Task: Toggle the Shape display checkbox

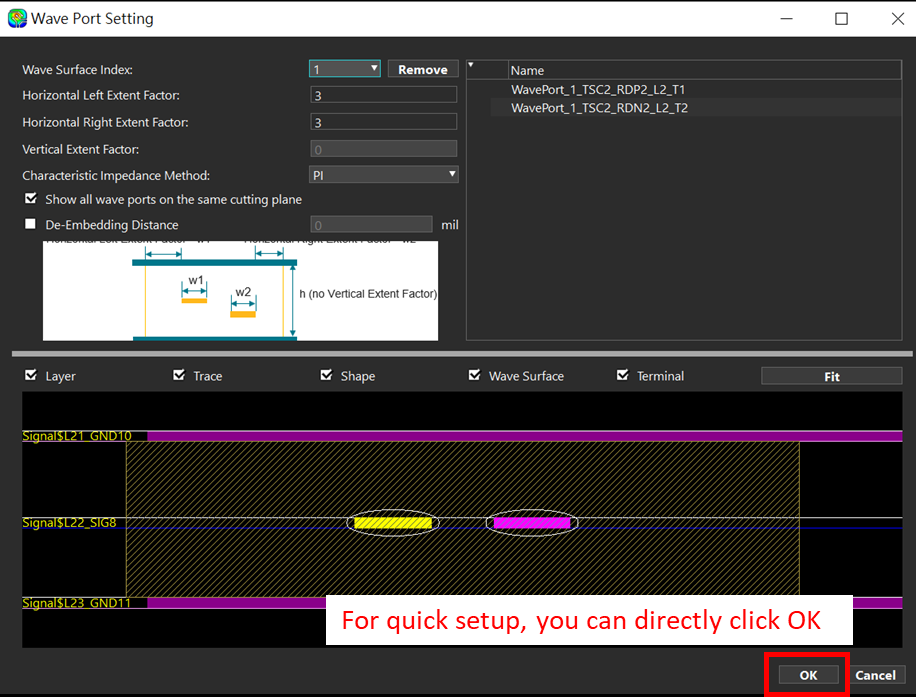Action: [x=326, y=375]
